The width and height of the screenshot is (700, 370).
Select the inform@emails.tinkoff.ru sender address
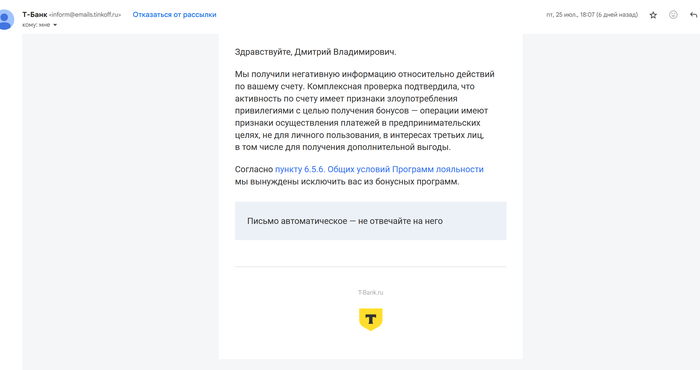click(x=85, y=15)
